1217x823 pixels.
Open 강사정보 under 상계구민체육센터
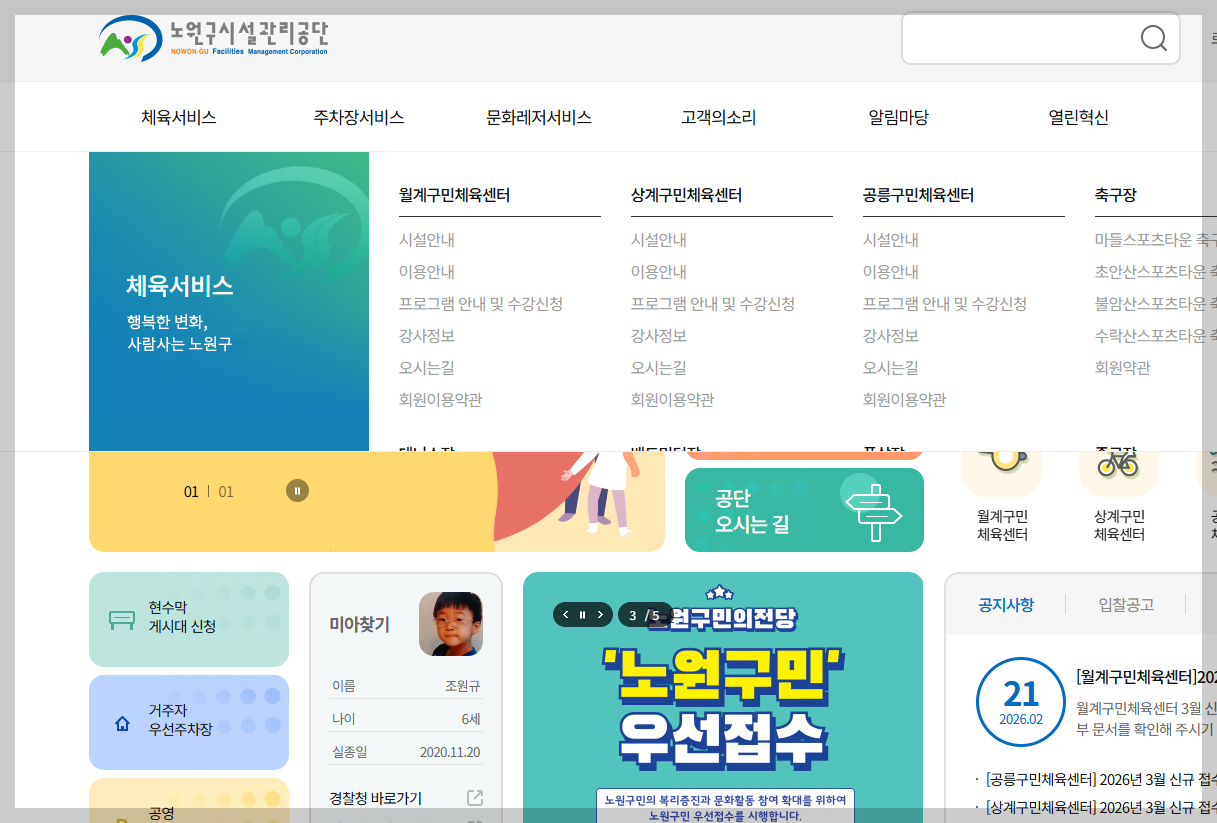click(659, 336)
